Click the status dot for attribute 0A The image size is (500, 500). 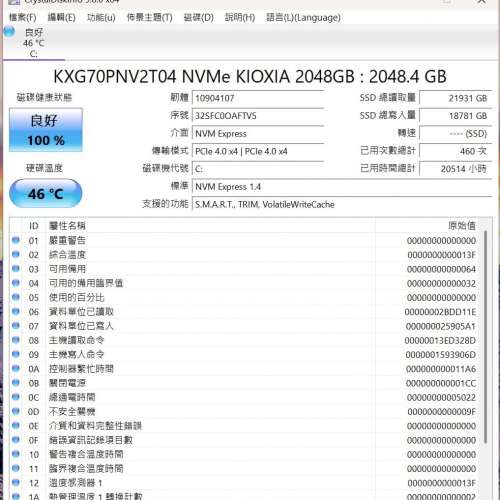click(16, 369)
